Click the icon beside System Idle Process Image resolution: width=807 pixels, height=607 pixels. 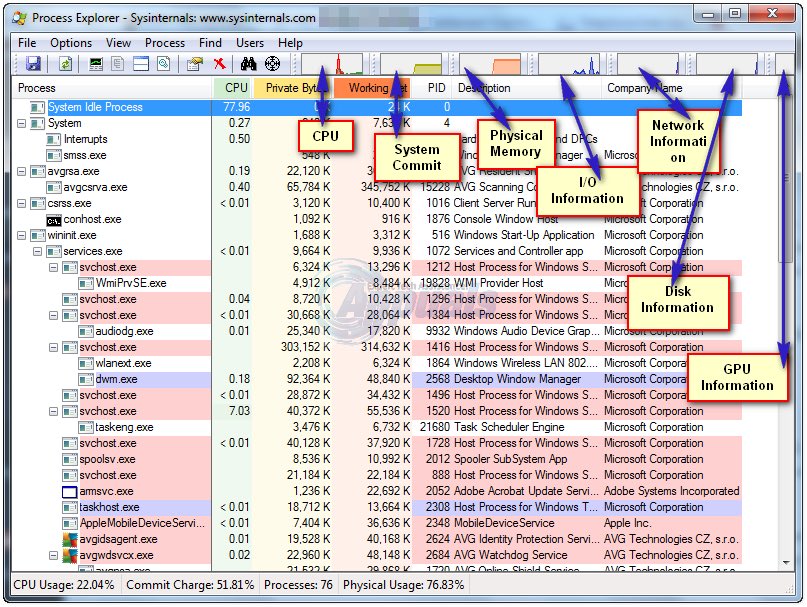click(37, 107)
